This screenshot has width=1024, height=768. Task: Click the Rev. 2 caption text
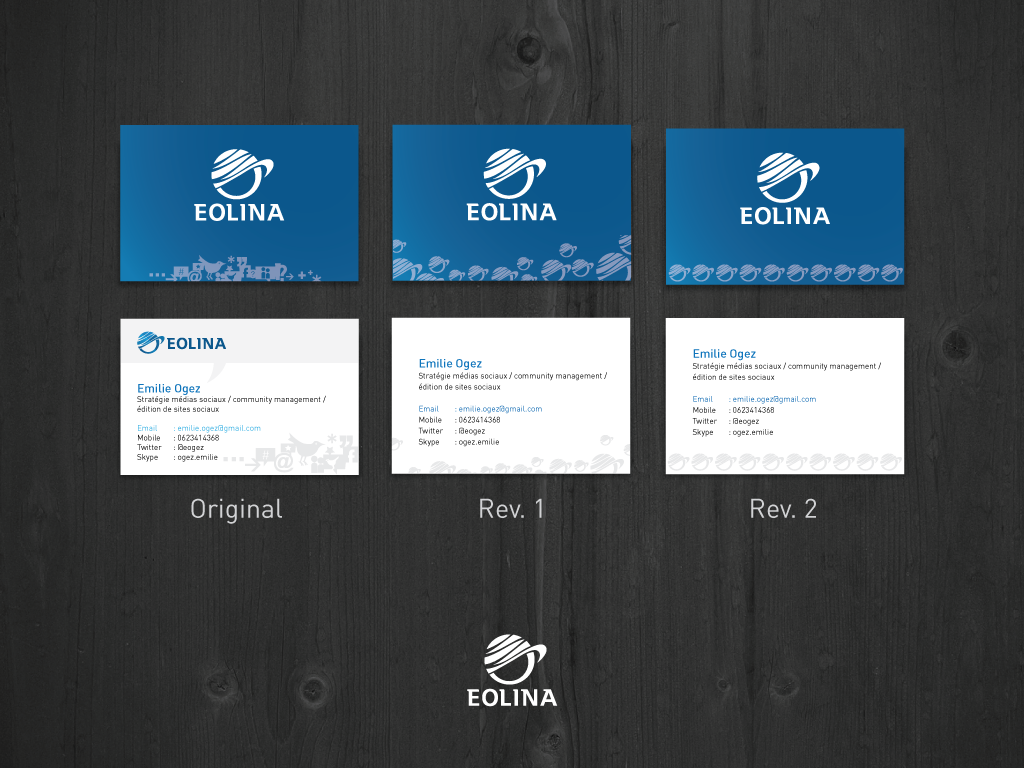pyautogui.click(x=784, y=508)
